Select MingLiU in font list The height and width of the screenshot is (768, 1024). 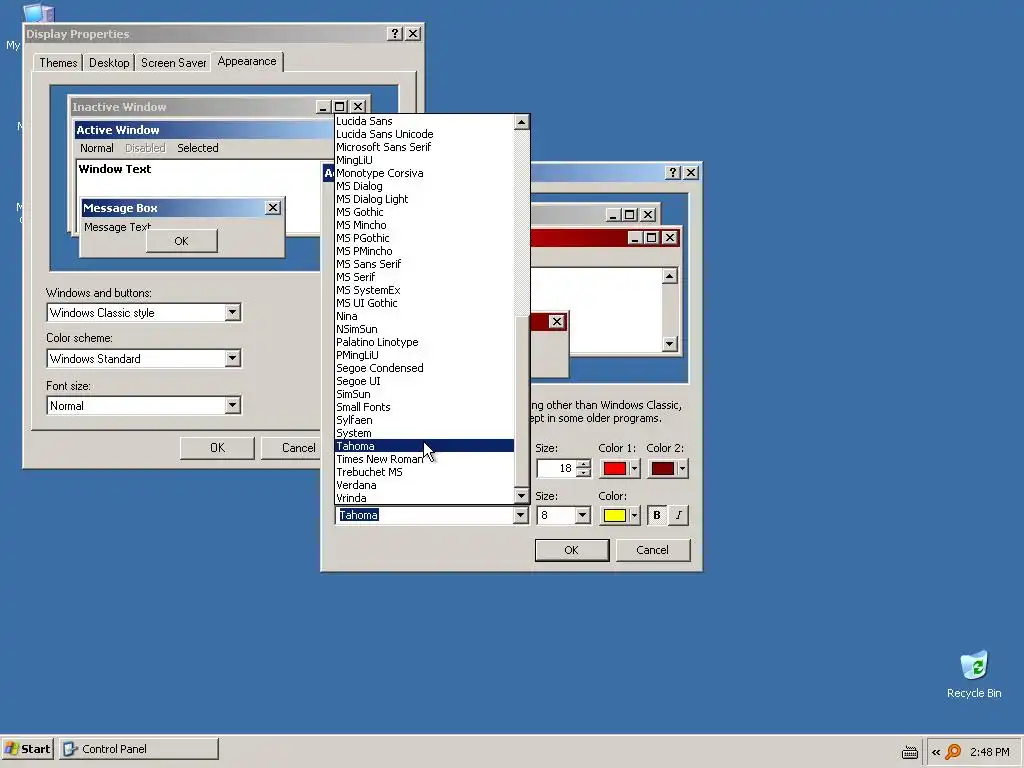tap(424, 160)
